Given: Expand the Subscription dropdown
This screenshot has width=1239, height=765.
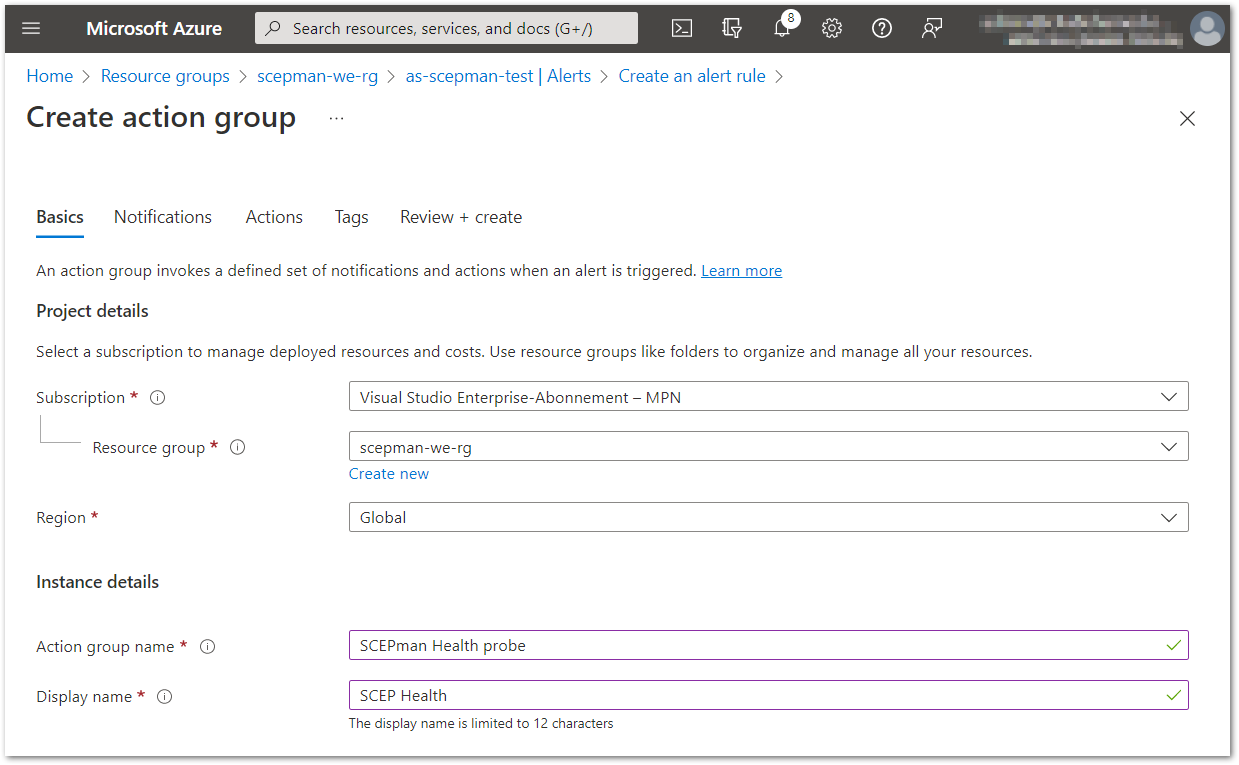Looking at the screenshot, I should 768,397.
